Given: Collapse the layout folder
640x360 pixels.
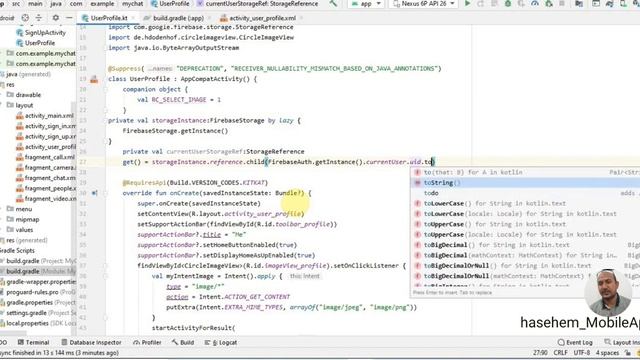Looking at the screenshot, I should tap(2, 105).
